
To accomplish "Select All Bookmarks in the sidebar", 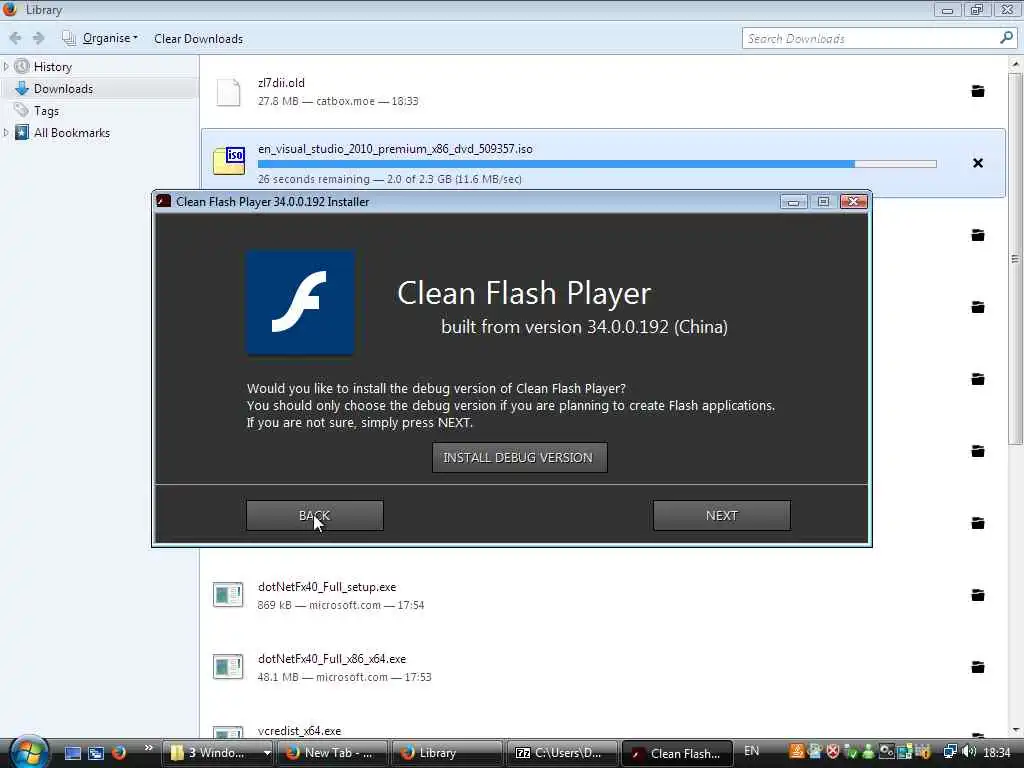I will [72, 133].
